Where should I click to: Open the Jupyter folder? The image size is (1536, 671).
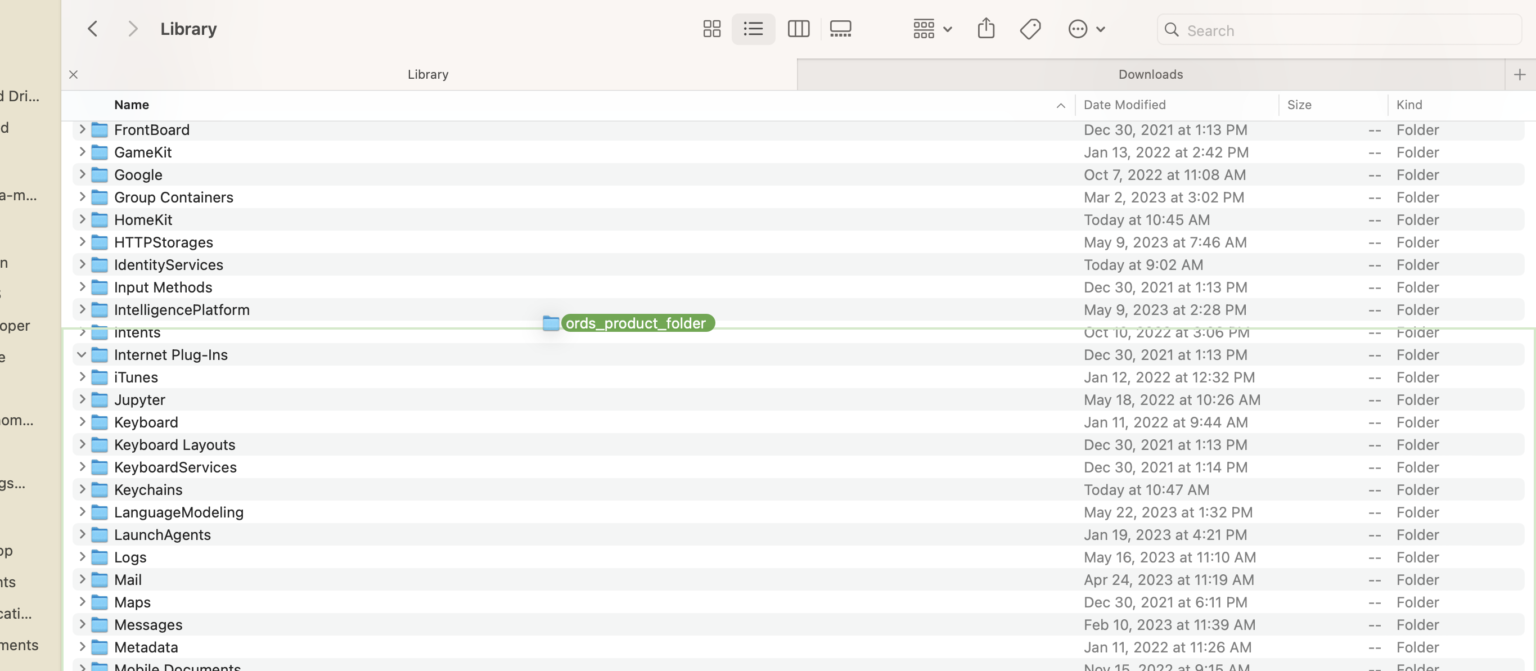click(139, 399)
